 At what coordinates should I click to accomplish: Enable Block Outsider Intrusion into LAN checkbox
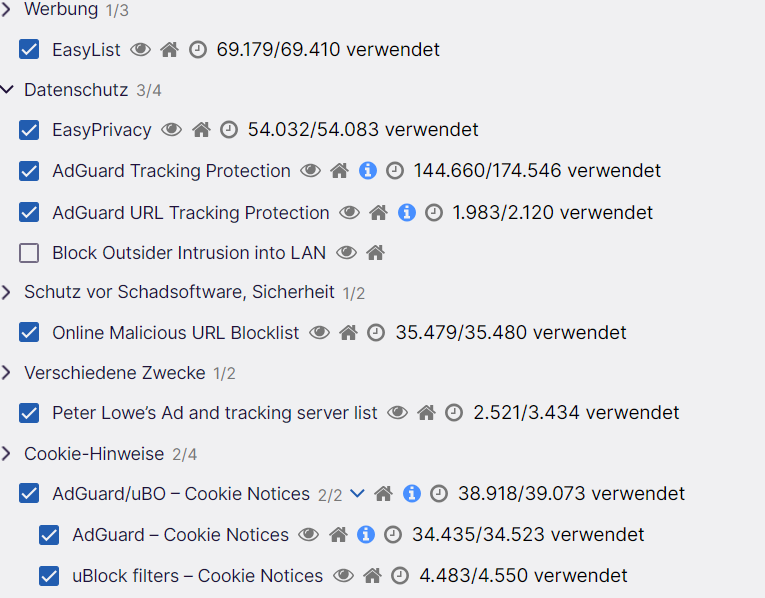point(30,253)
